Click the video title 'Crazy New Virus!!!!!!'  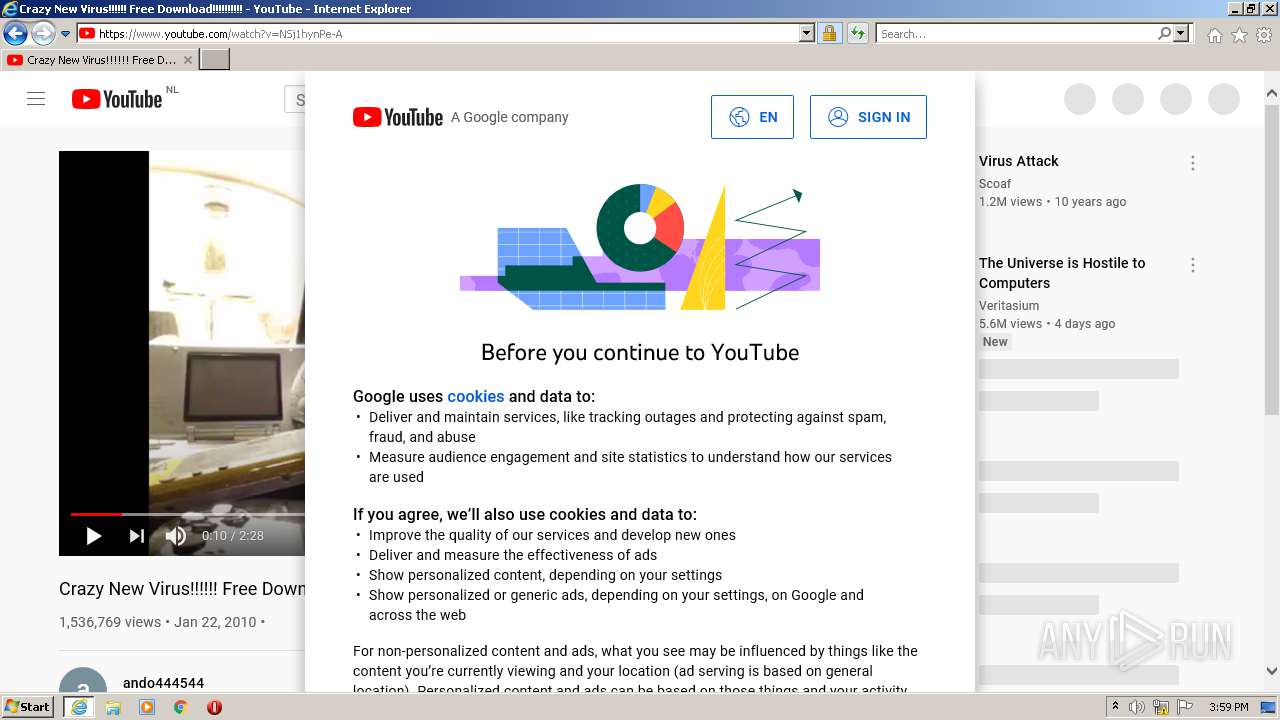pos(182,589)
